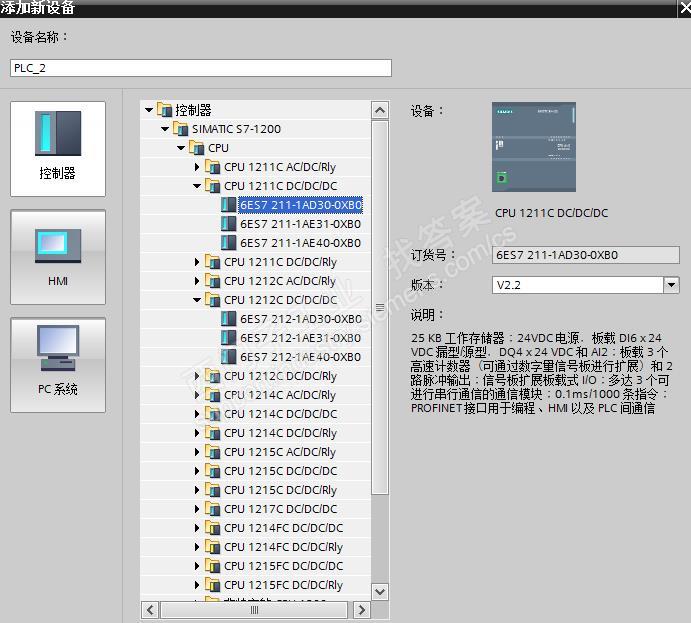Click folder icon of CPU 1215C AC/DC/Rly
This screenshot has width=691, height=623.
[212, 452]
